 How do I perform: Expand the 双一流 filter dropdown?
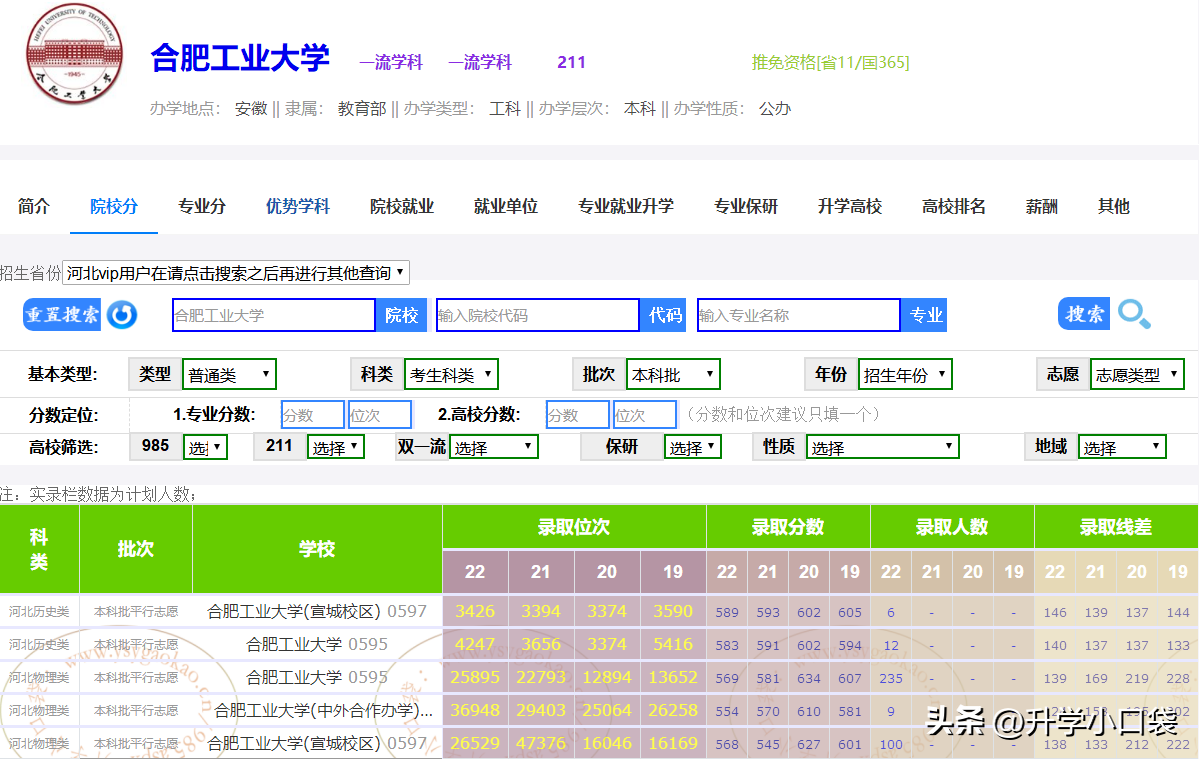pyautogui.click(x=494, y=447)
